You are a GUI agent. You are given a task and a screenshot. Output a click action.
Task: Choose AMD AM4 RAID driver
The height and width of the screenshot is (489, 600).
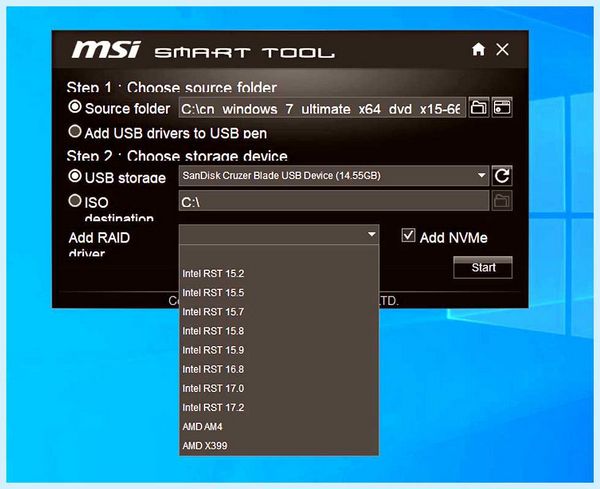point(279,427)
